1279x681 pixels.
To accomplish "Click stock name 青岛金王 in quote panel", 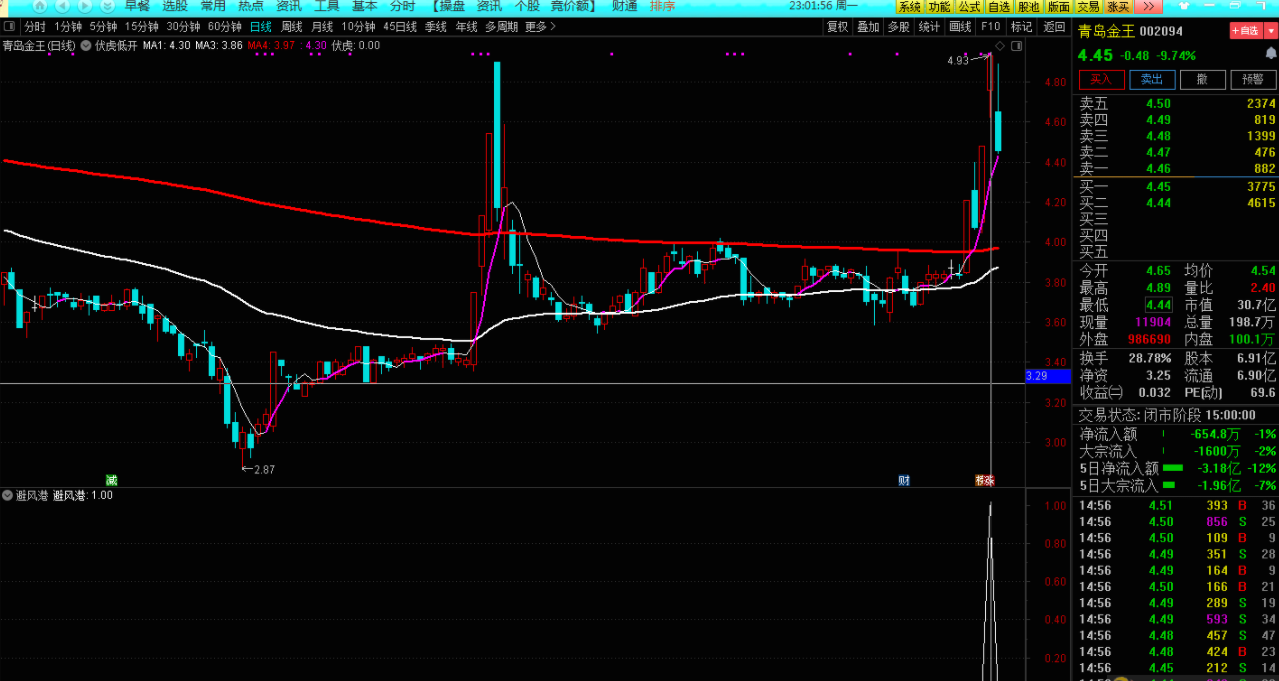I will pyautogui.click(x=1106, y=32).
